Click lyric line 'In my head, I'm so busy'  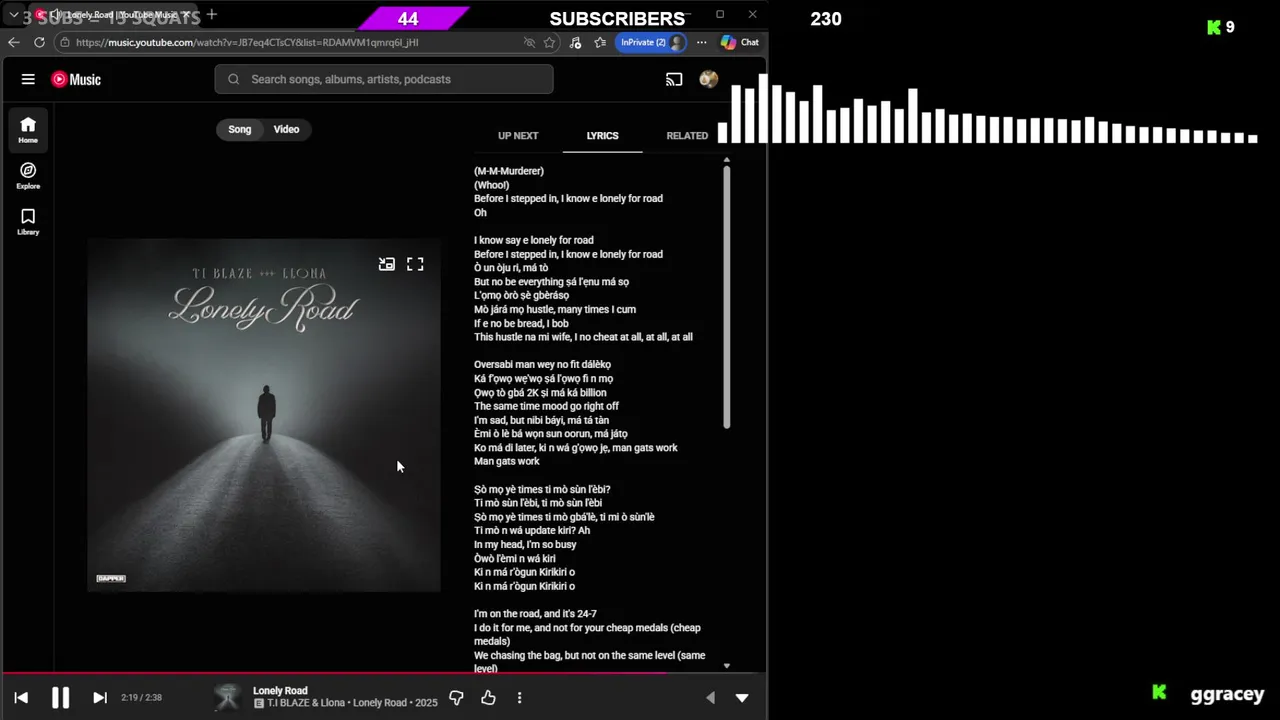[x=525, y=545]
